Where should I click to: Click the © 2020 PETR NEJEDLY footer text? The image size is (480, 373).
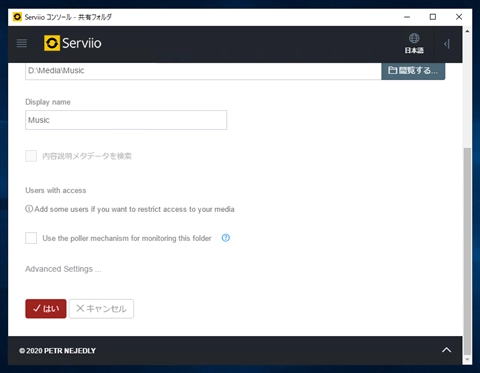57,351
